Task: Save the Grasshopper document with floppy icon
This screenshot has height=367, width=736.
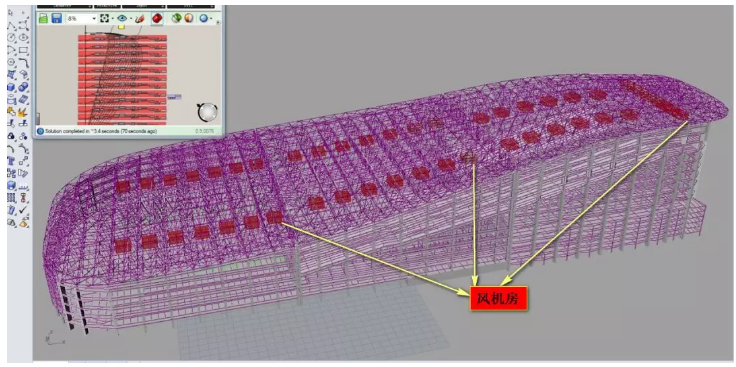Action: coord(57,18)
